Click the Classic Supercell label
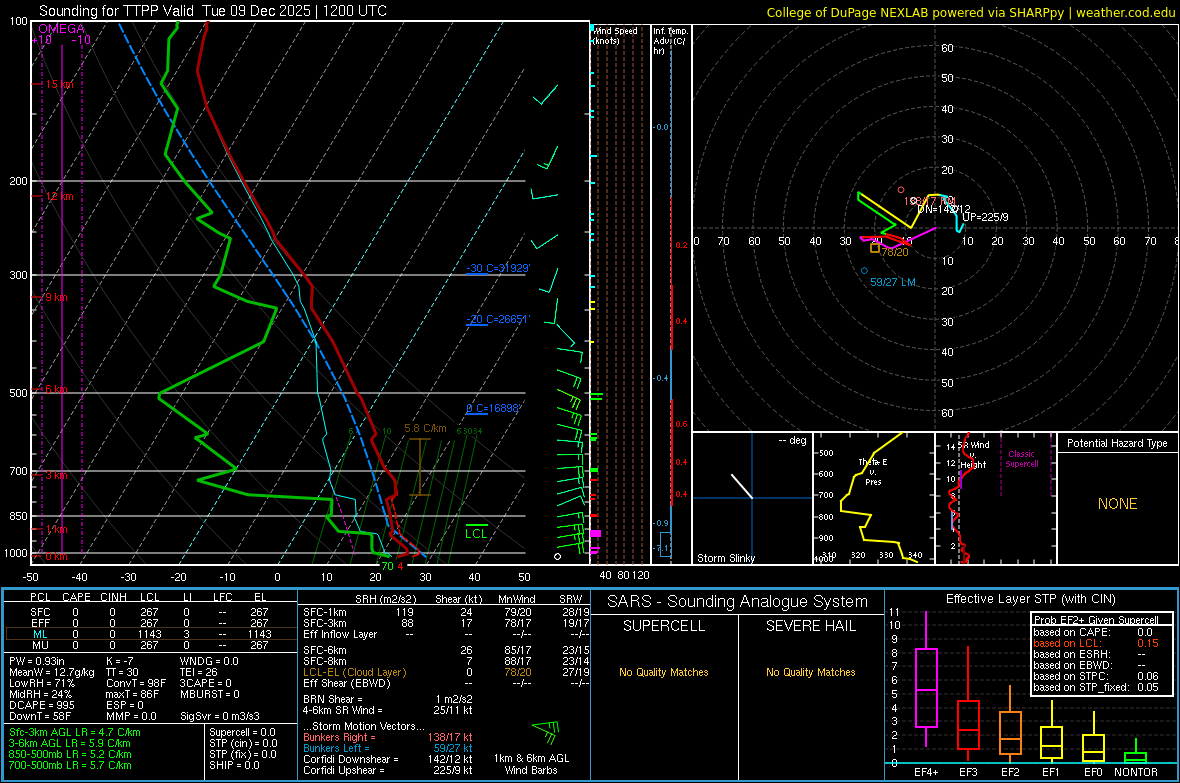The image size is (1180, 783). pyautogui.click(x=1021, y=459)
